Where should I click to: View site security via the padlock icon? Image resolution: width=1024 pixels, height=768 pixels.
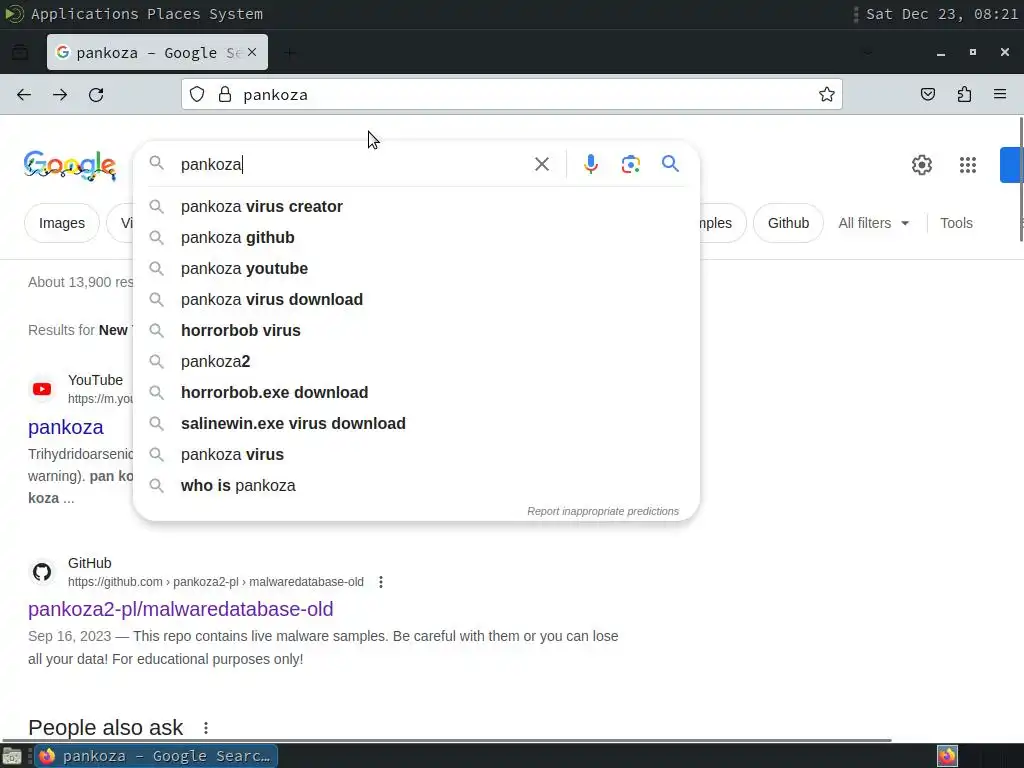225,95
